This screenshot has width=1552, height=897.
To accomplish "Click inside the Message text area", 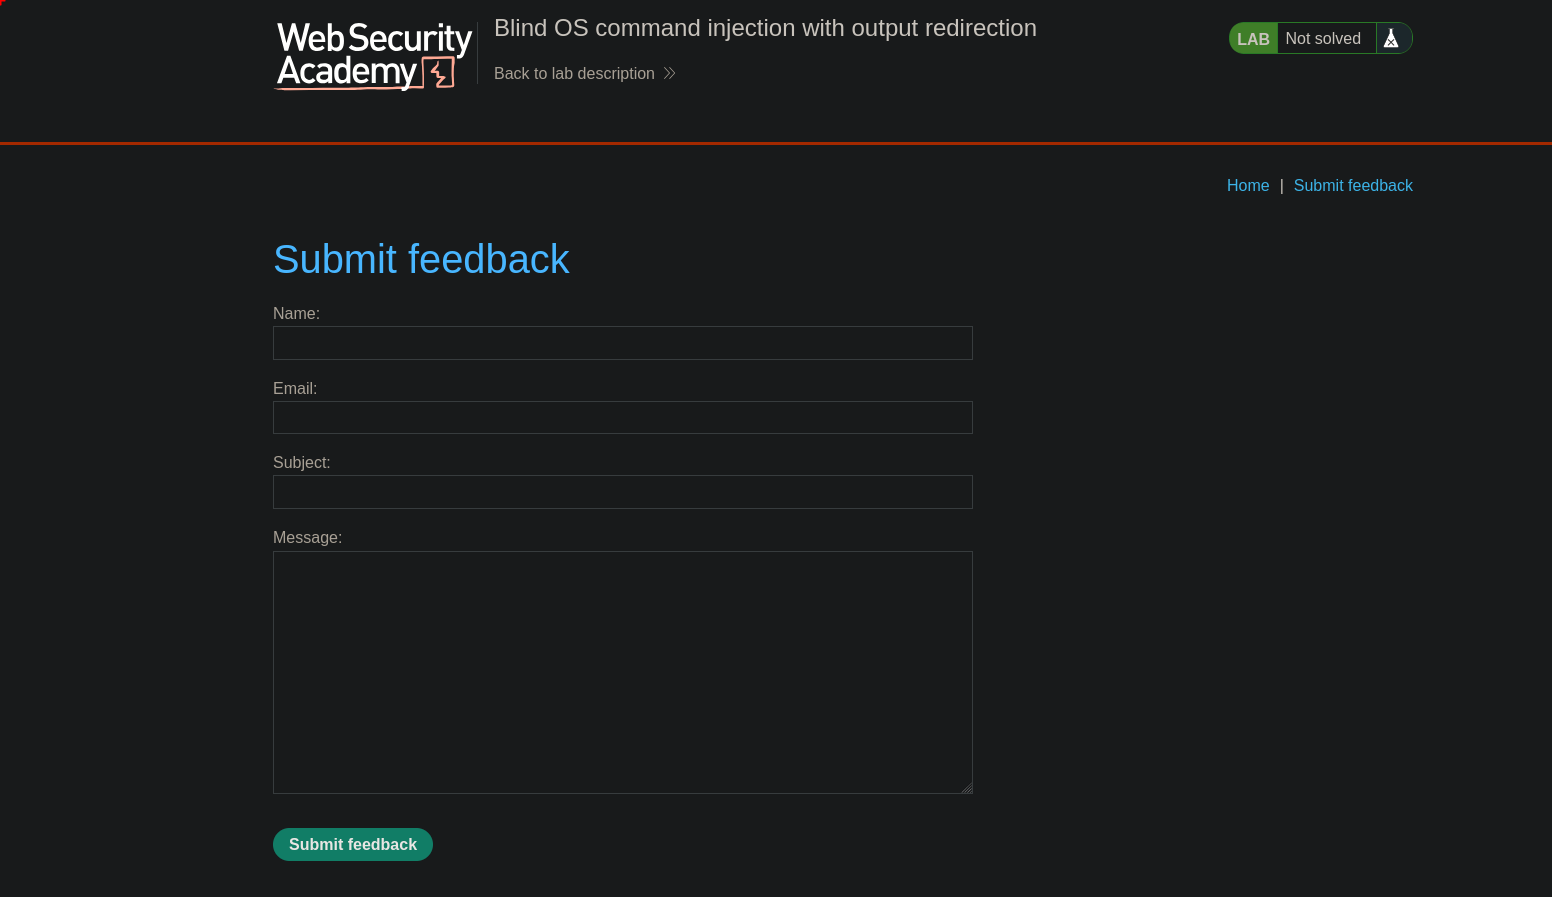I will click(622, 672).
